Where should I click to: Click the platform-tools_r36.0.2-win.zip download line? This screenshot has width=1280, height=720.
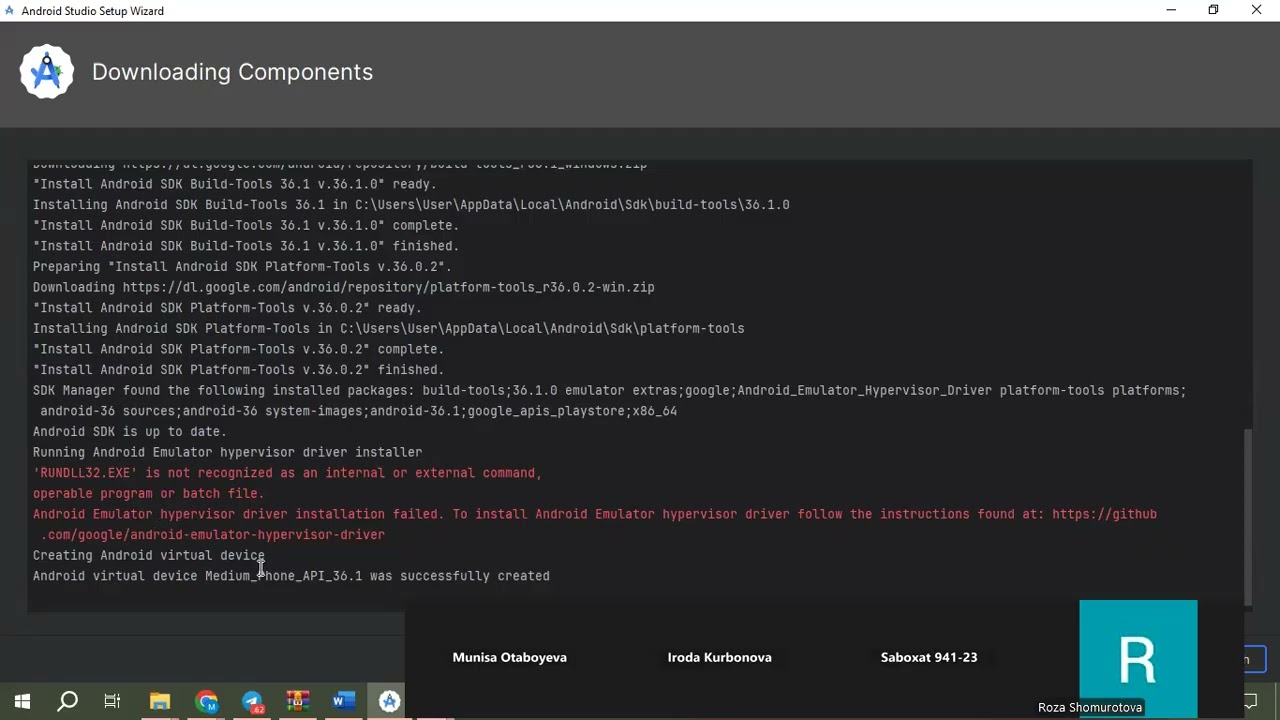pos(343,288)
